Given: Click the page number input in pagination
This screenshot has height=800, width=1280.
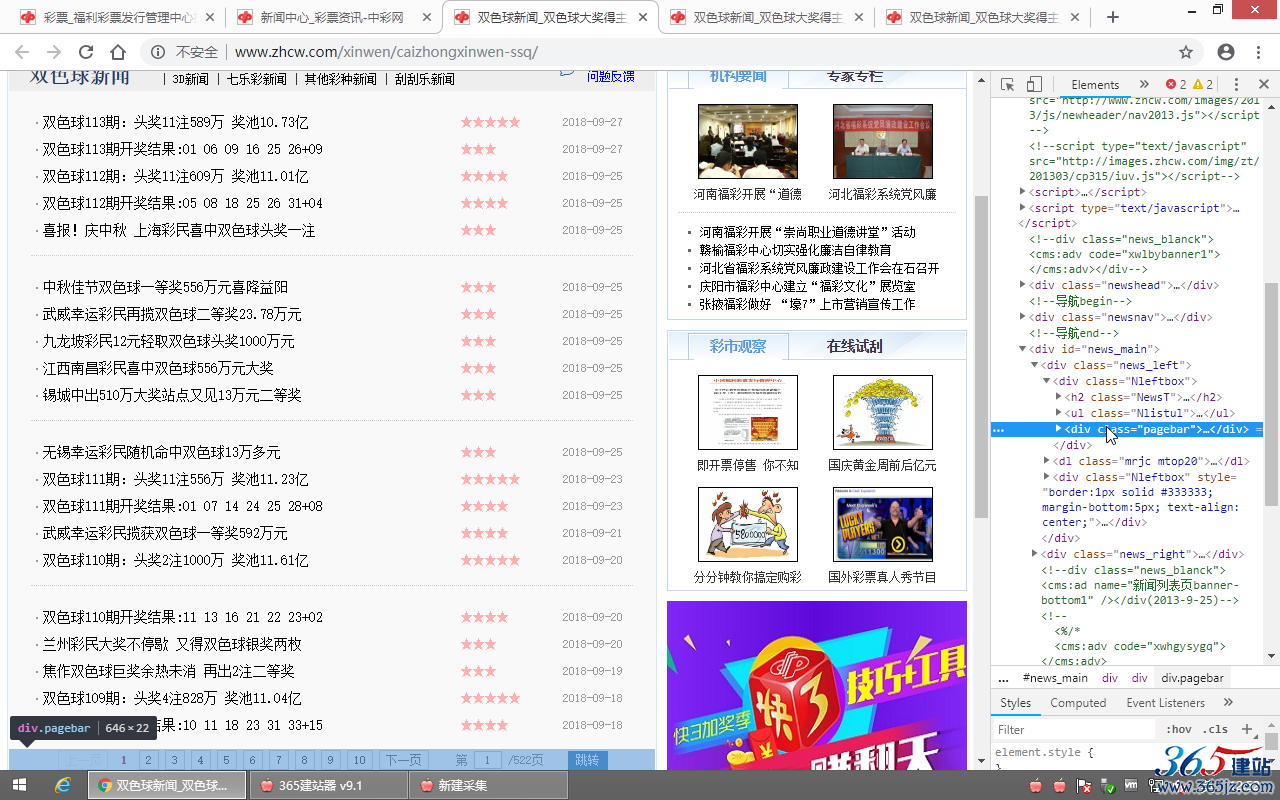Looking at the screenshot, I should [x=488, y=760].
